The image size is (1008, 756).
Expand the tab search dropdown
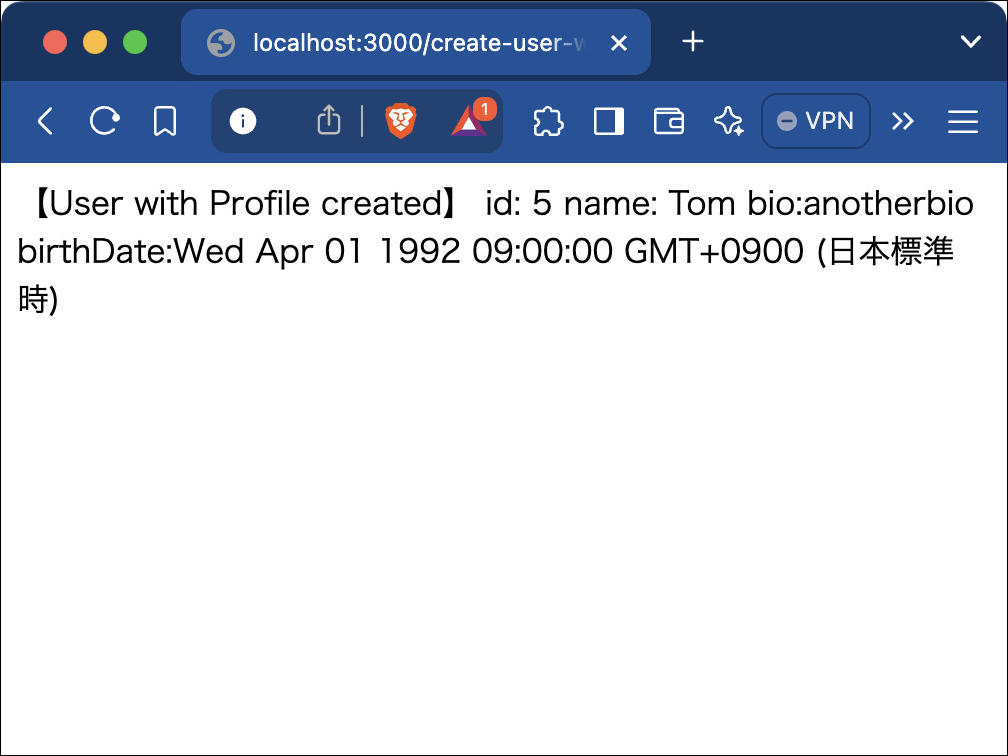[970, 42]
